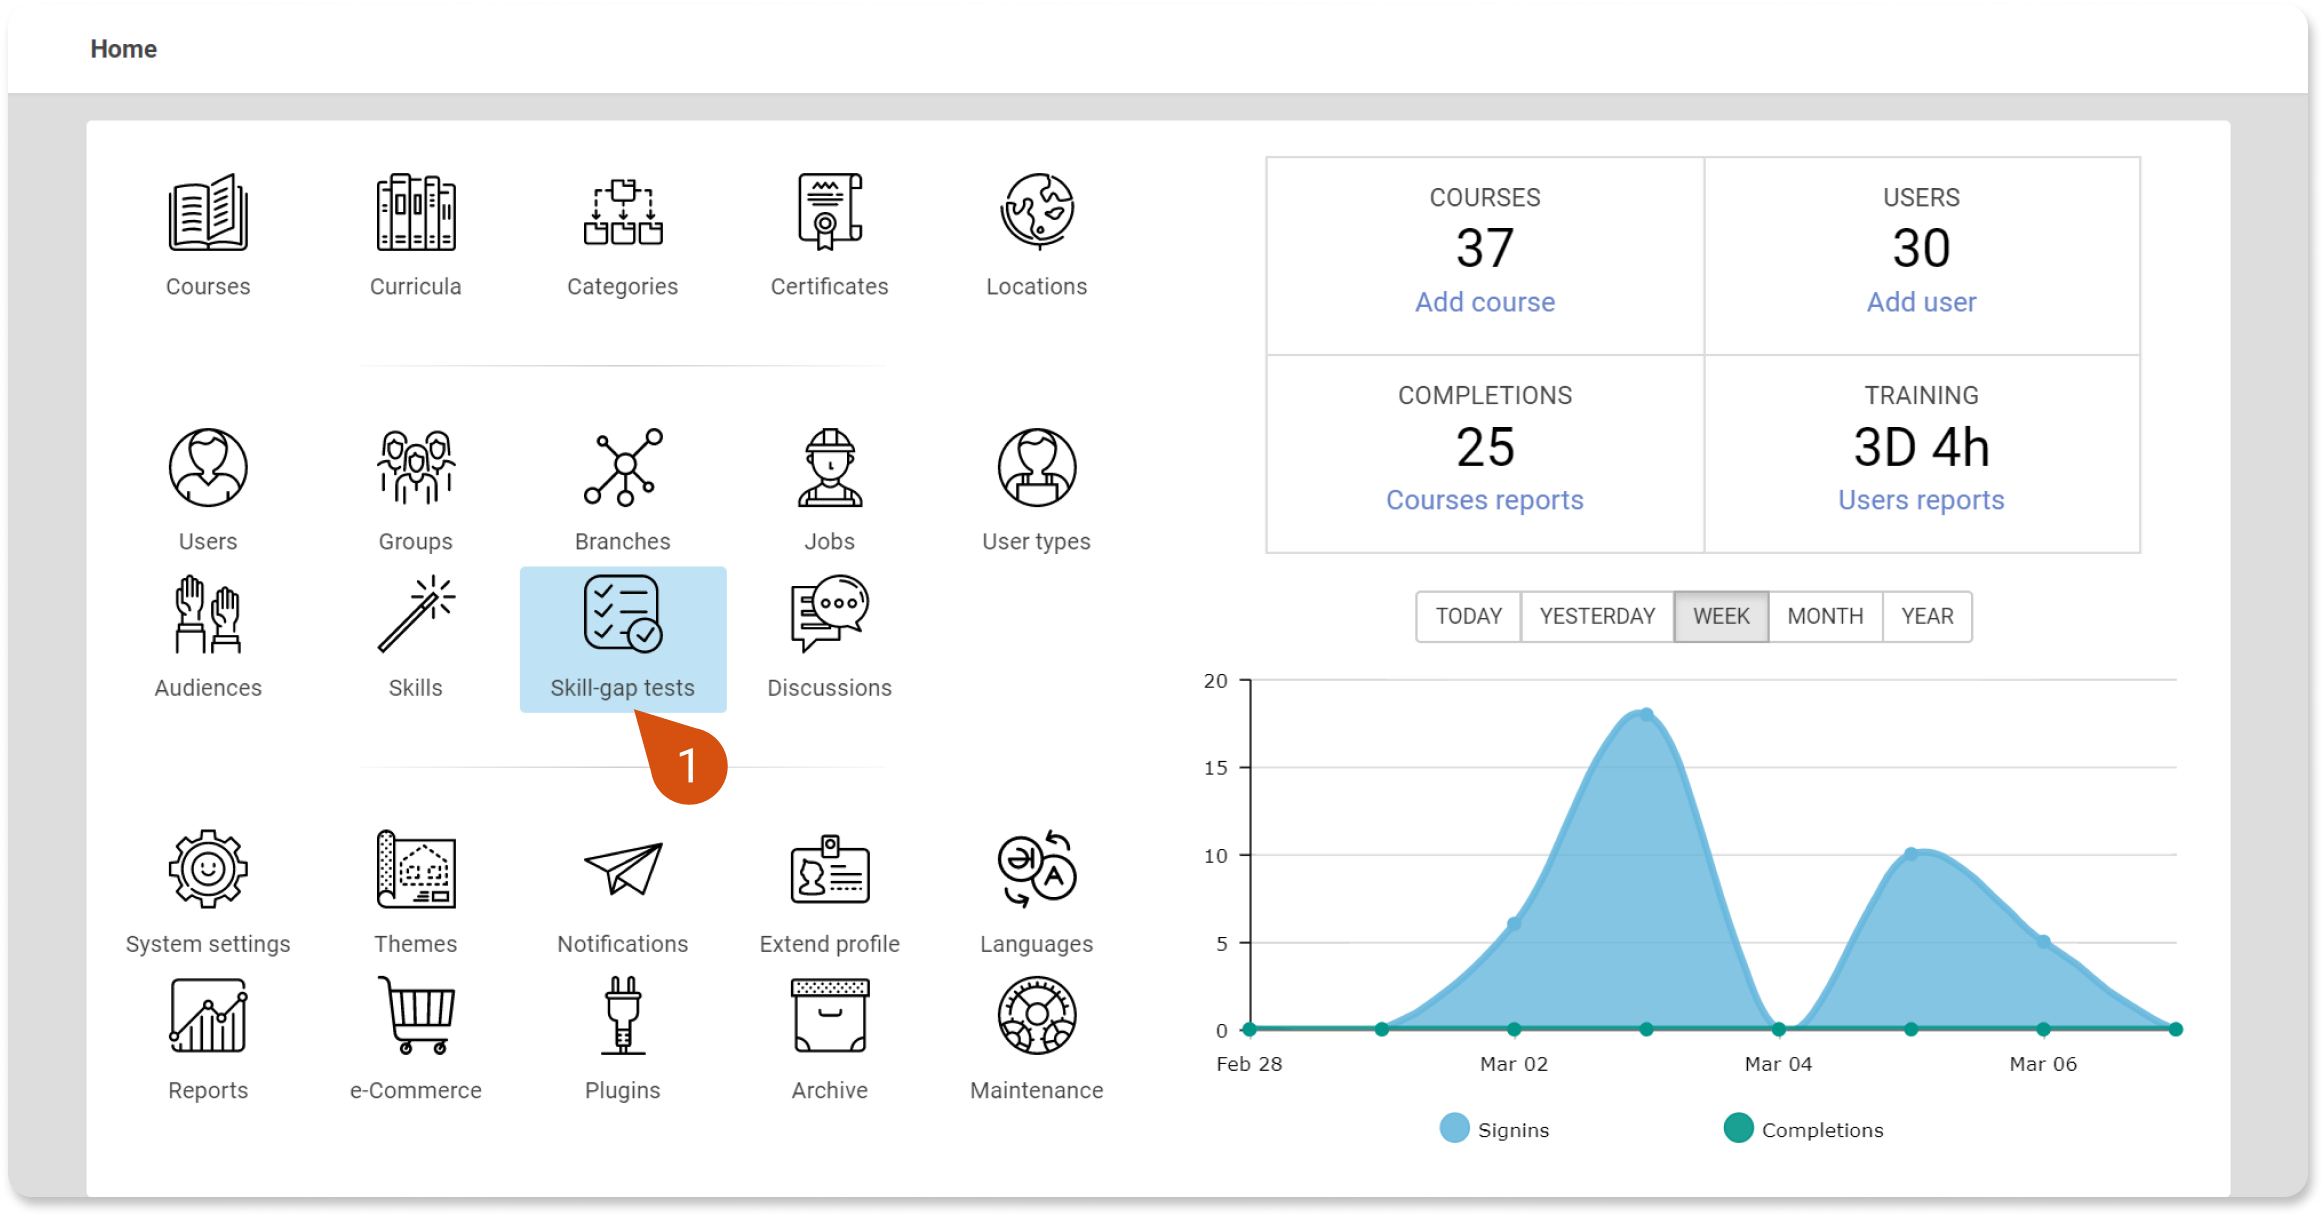This screenshot has height=1217, width=2324.
Task: Open the Skills magic wand icon
Action: 416,614
